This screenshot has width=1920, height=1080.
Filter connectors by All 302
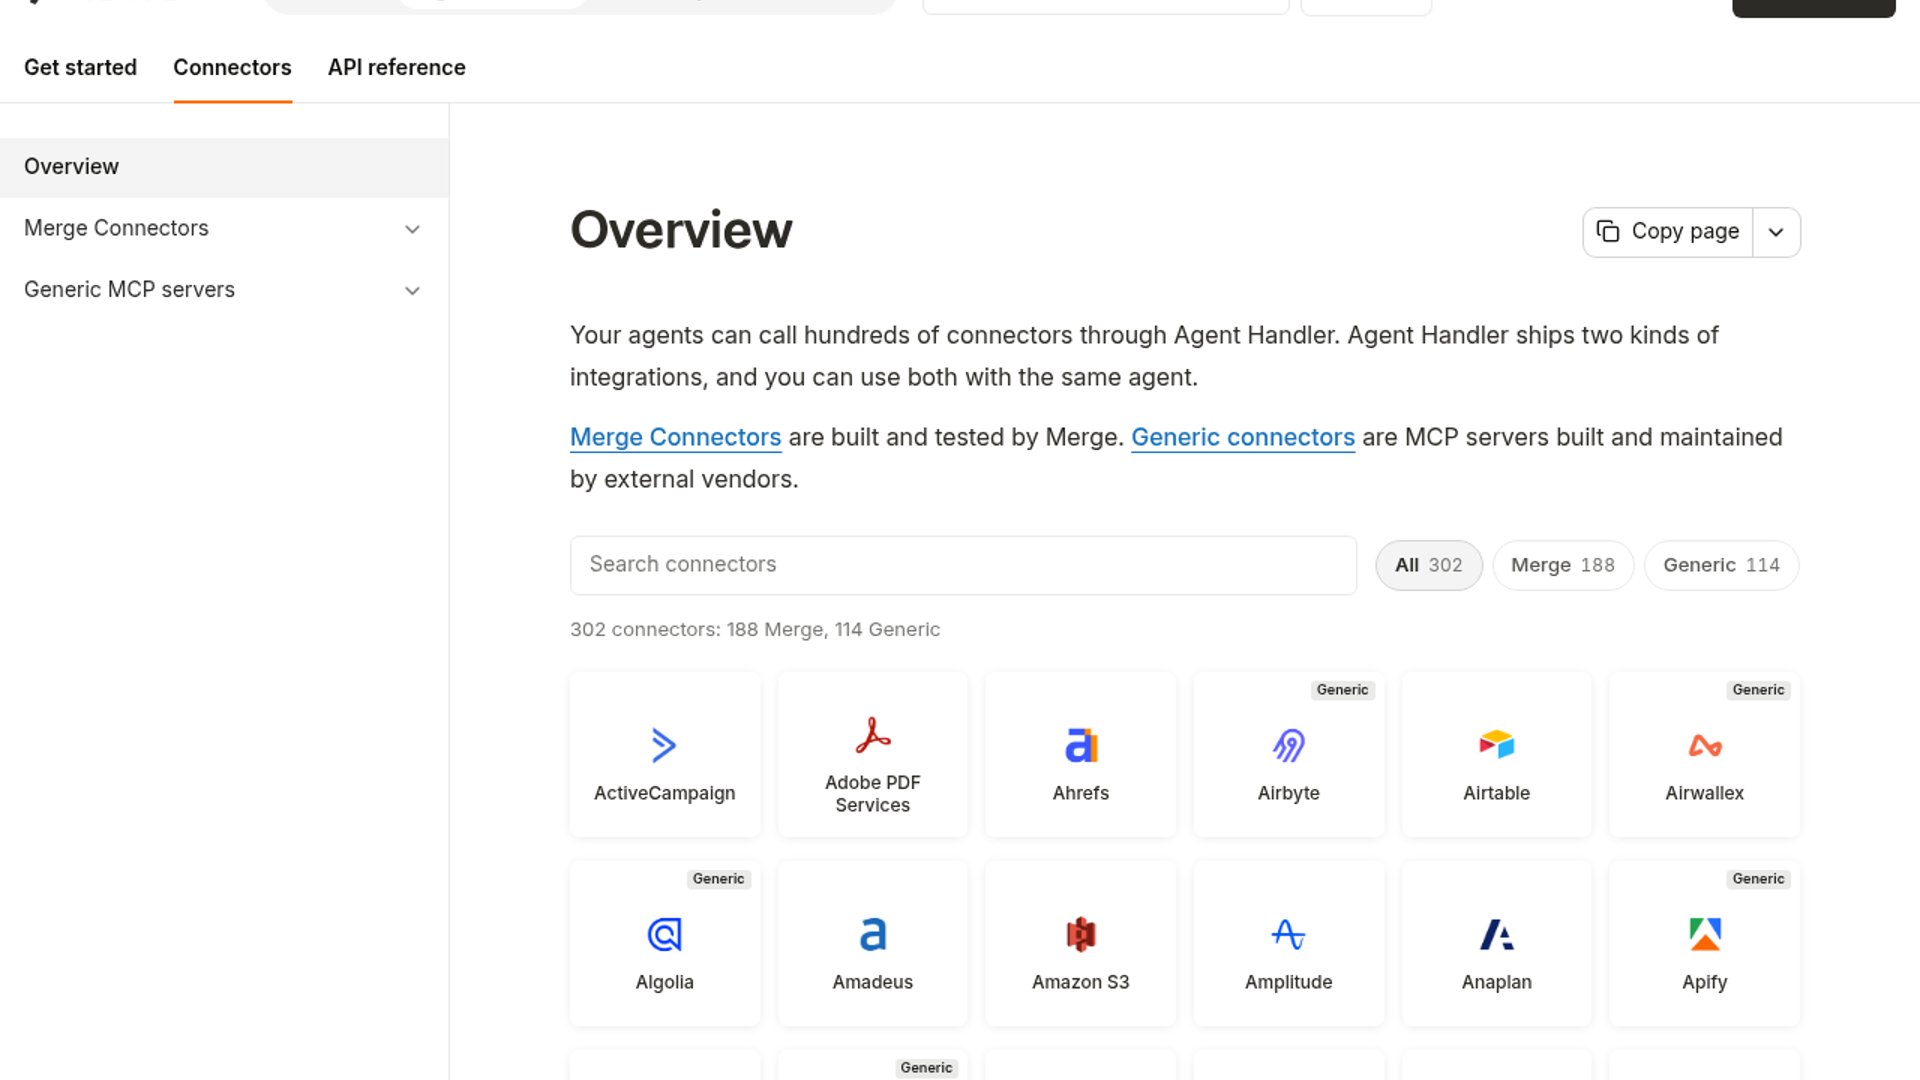(x=1428, y=565)
